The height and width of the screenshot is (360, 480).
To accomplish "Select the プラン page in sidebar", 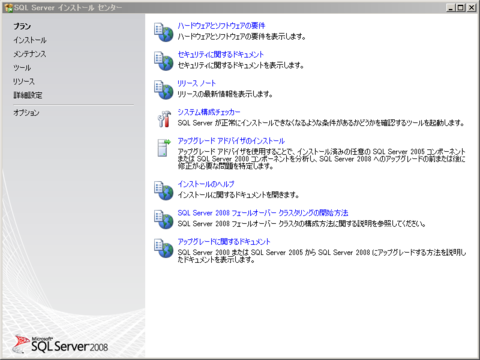I will 22,26.
